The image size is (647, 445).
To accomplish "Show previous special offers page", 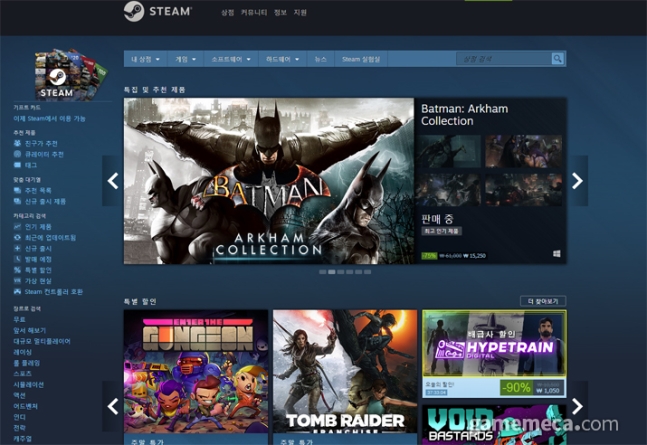I will point(113,406).
